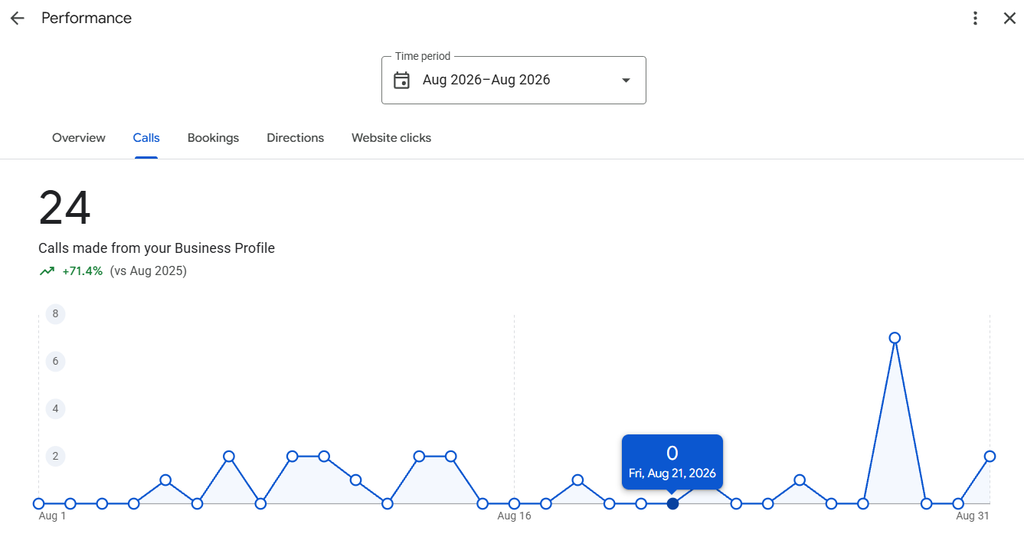
Task: Click the peak data point near 7 calls
Action: tap(895, 338)
